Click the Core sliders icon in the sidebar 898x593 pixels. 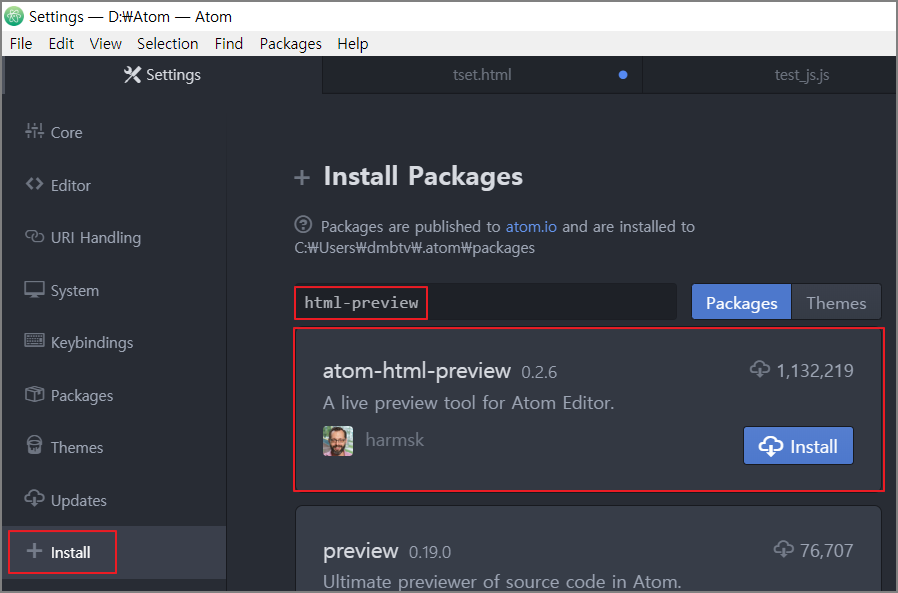(34, 131)
